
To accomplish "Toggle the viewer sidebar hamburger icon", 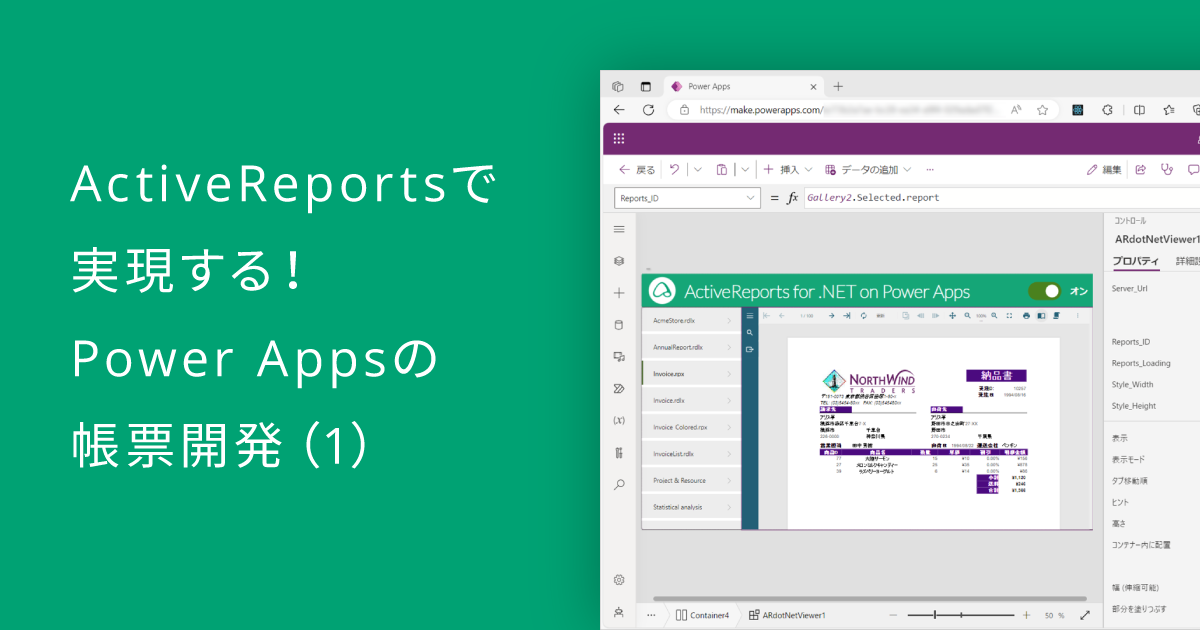I will 749,316.
